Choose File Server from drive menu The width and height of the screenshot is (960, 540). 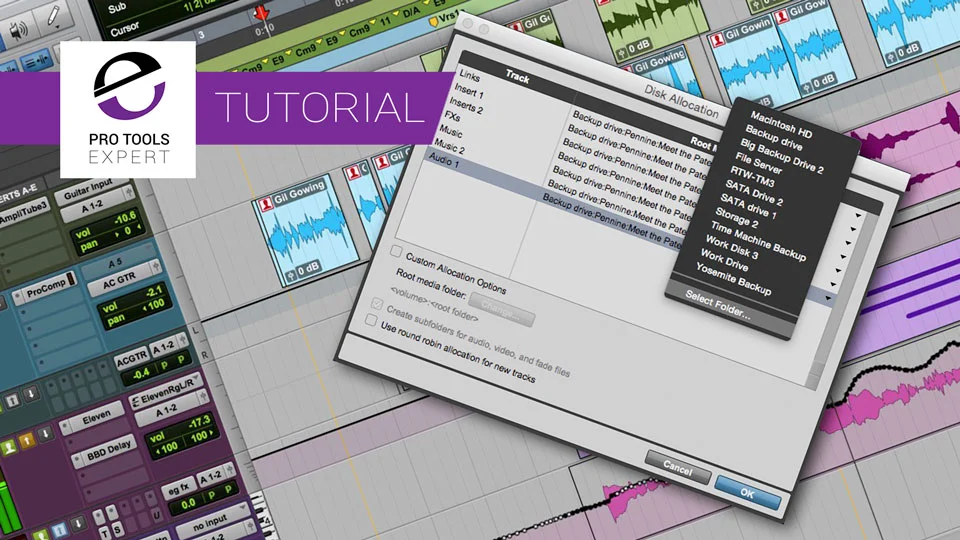pos(759,163)
